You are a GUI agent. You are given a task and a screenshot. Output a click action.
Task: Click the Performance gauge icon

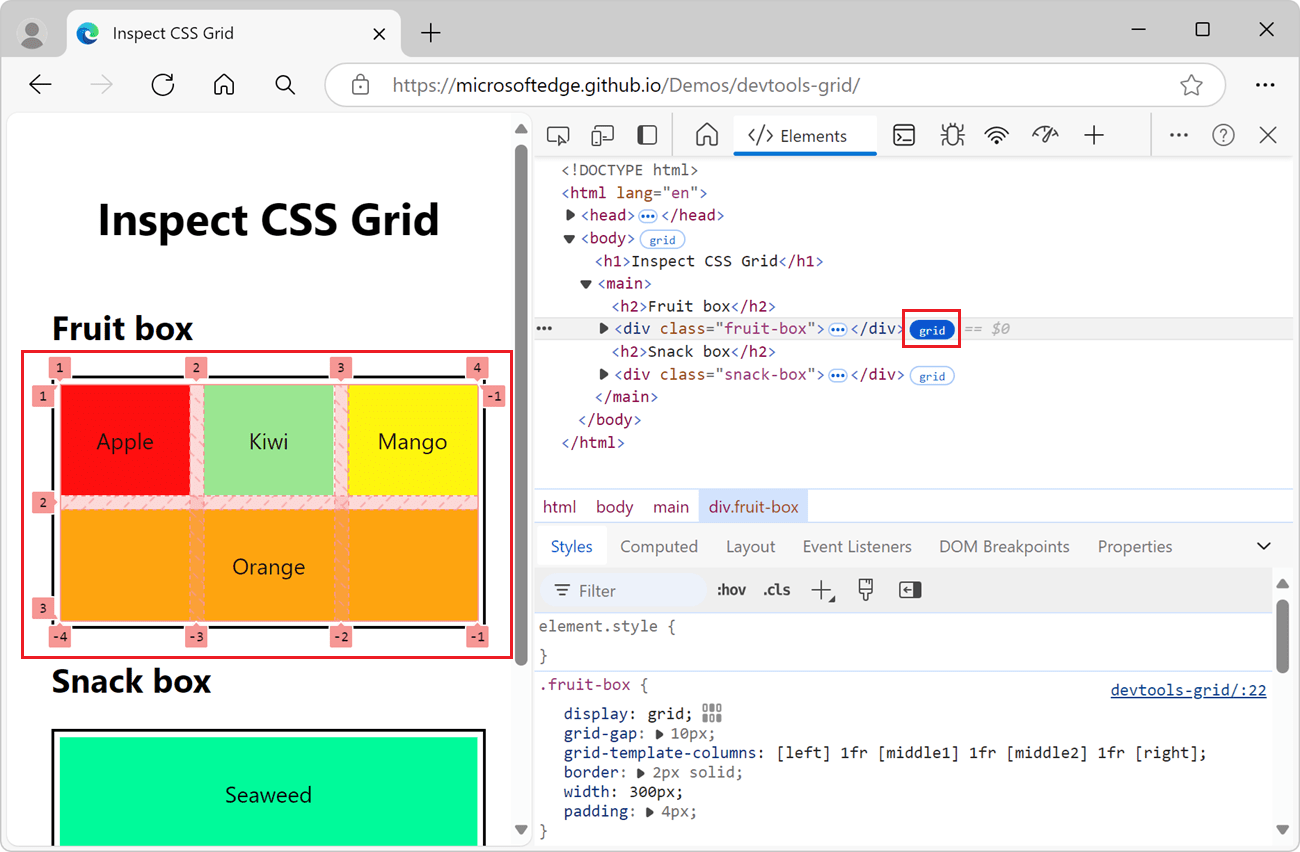[1045, 134]
